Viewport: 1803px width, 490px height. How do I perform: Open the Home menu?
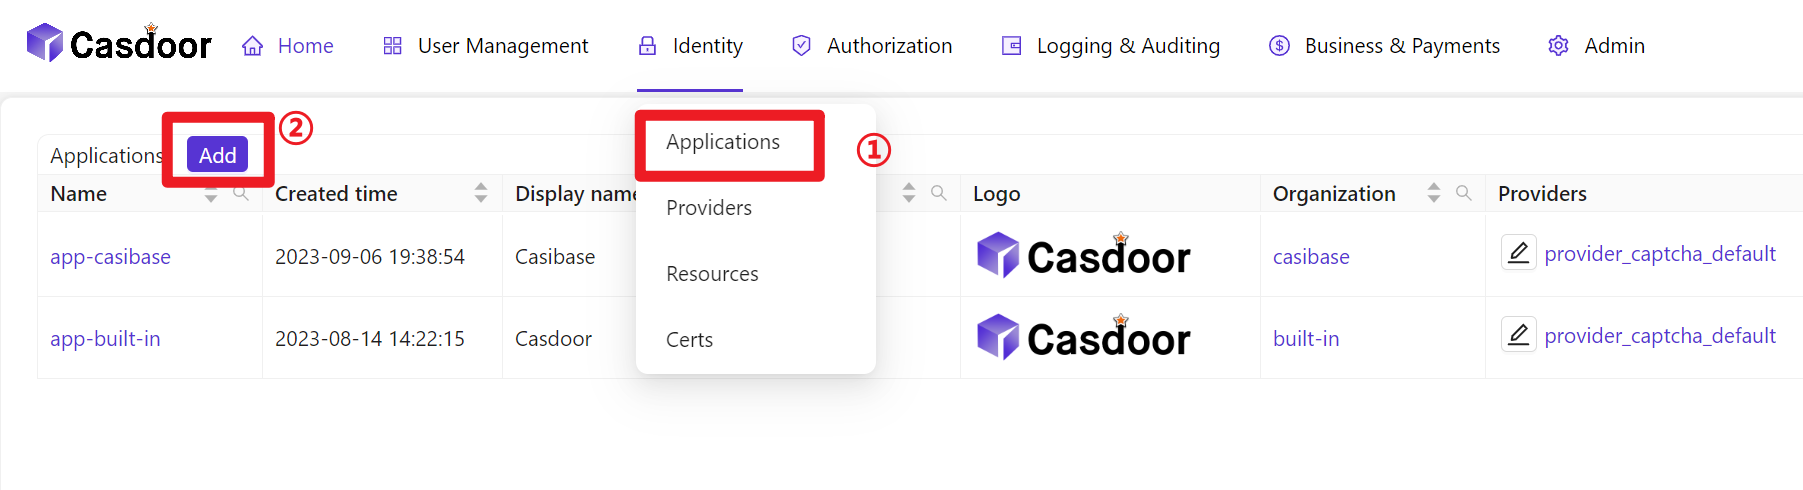coord(288,46)
